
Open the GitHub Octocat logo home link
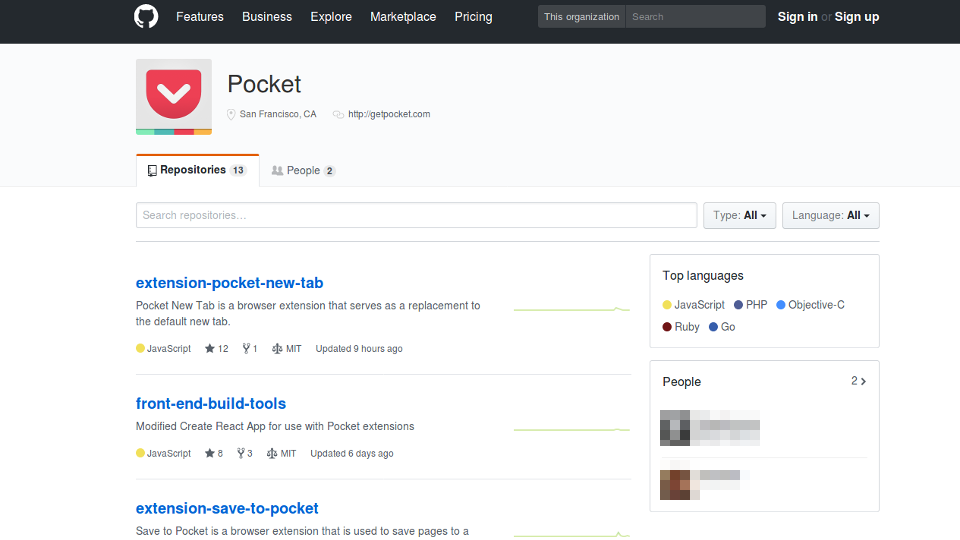tap(146, 17)
